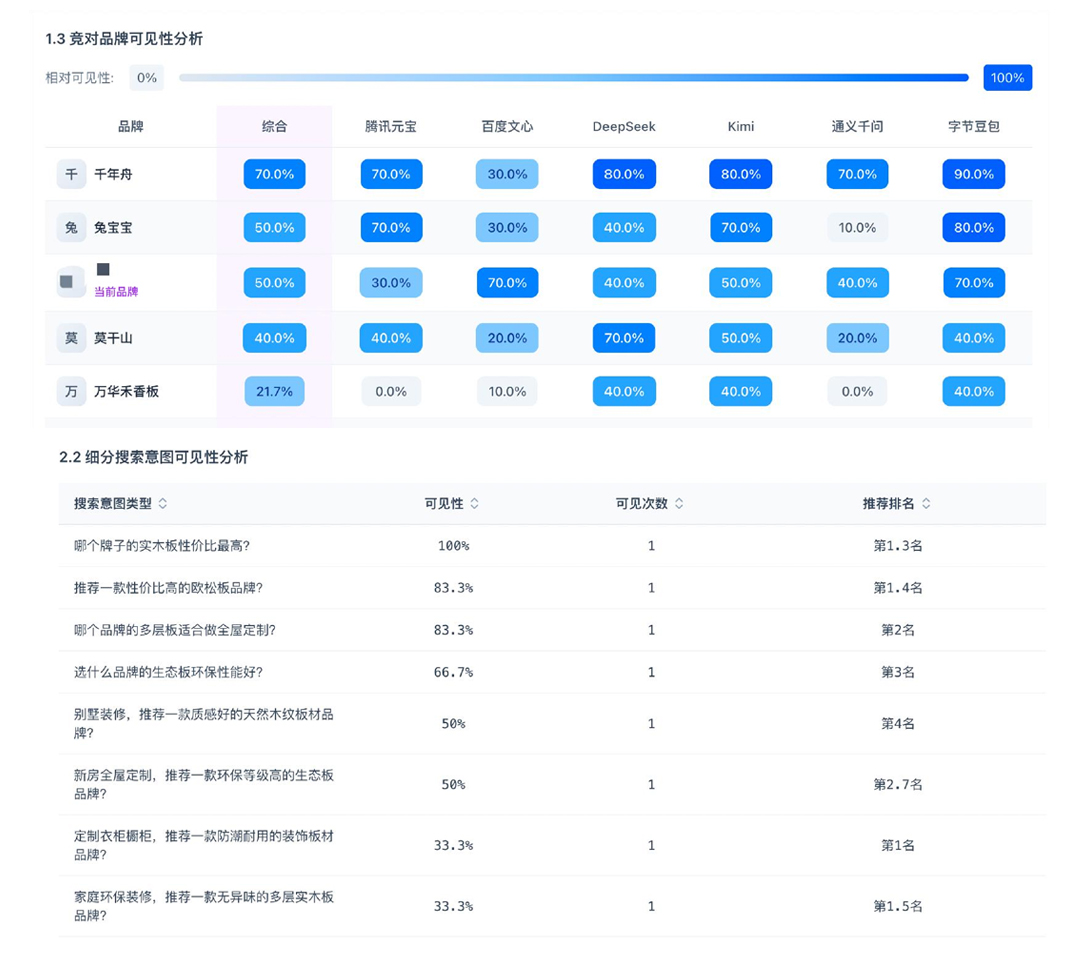Viewport: 1077px width, 963px height.
Task: Select the 通义千问 column header
Action: (x=857, y=126)
